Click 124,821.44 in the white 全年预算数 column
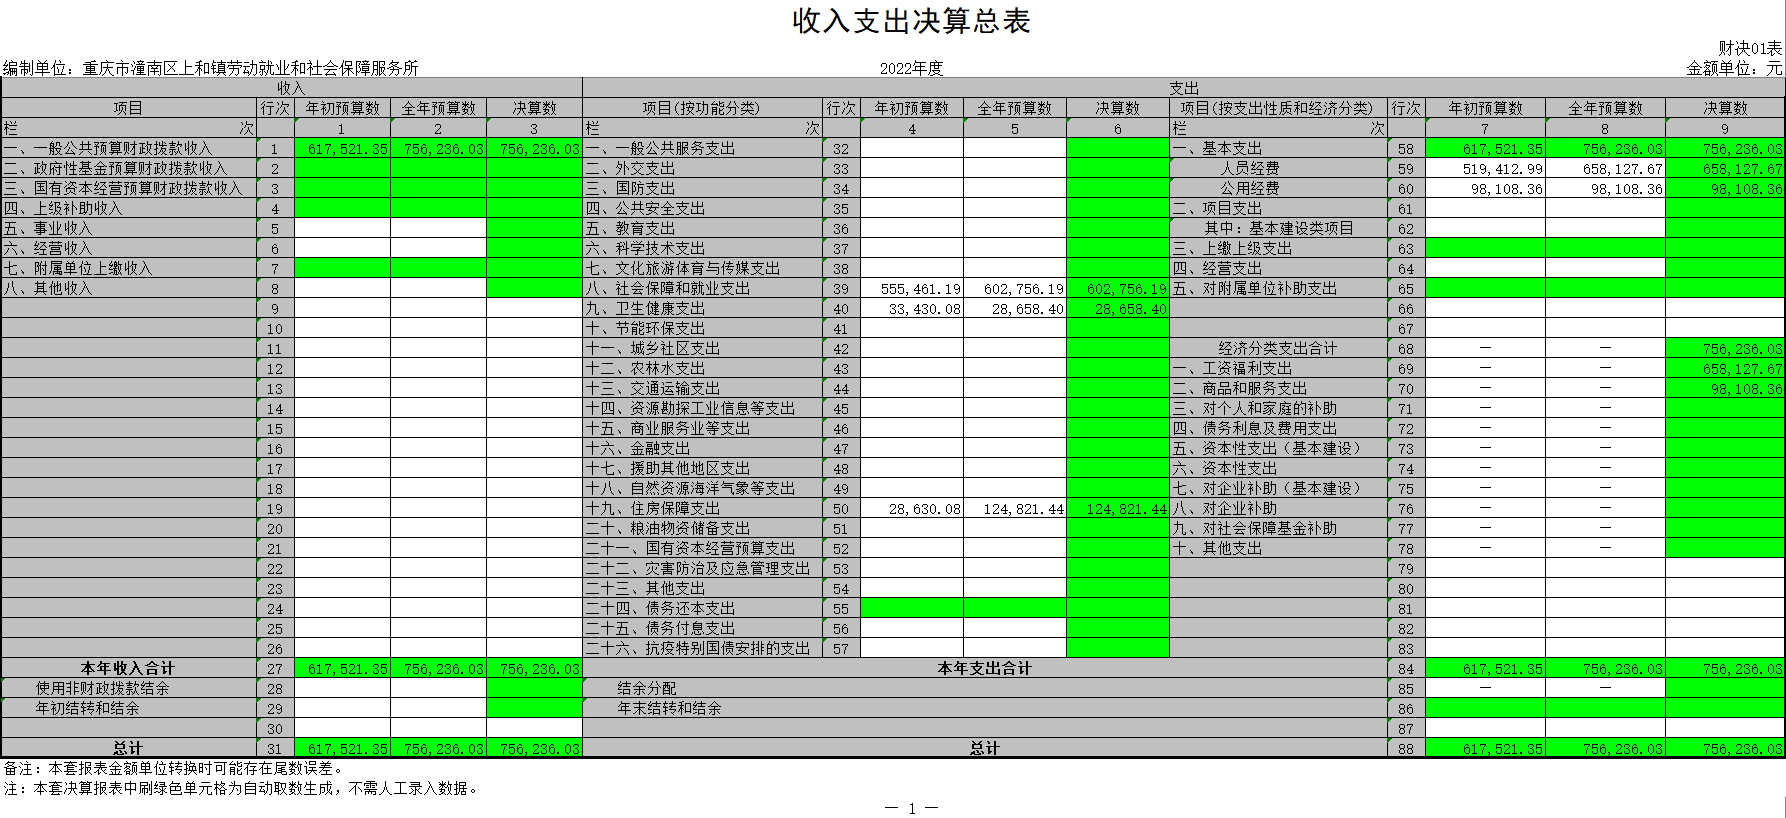1786x818 pixels. [x=1015, y=509]
